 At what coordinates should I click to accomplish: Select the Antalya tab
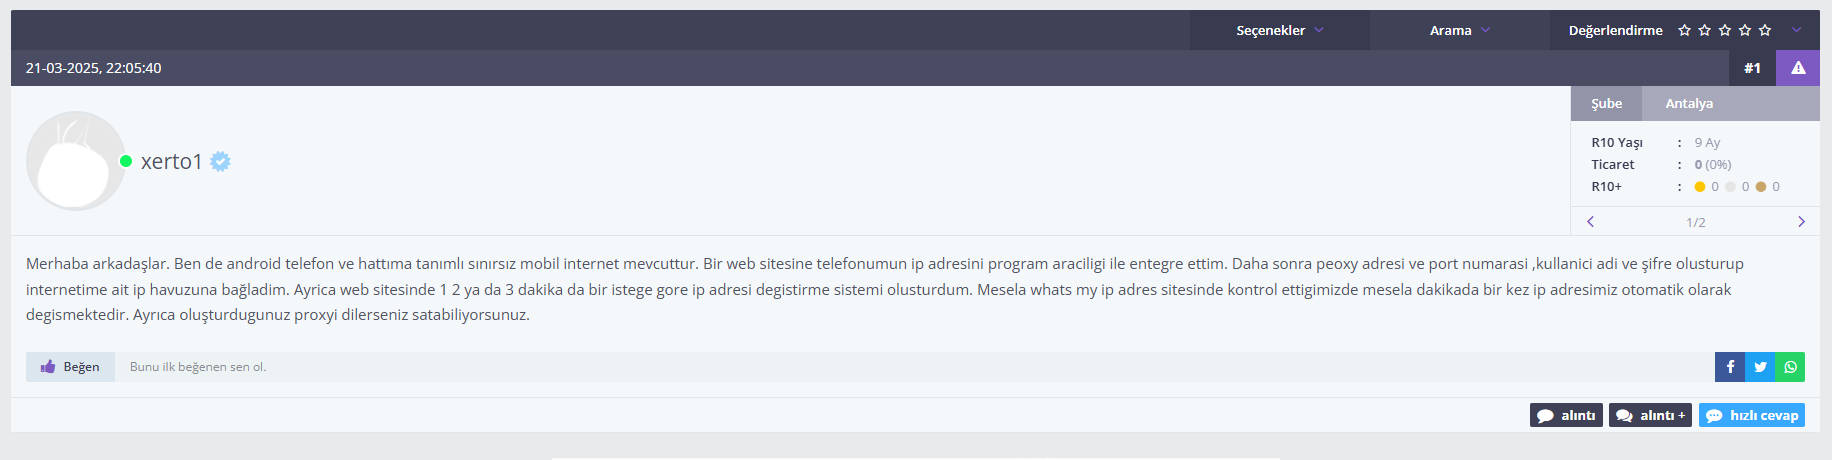pos(1689,103)
